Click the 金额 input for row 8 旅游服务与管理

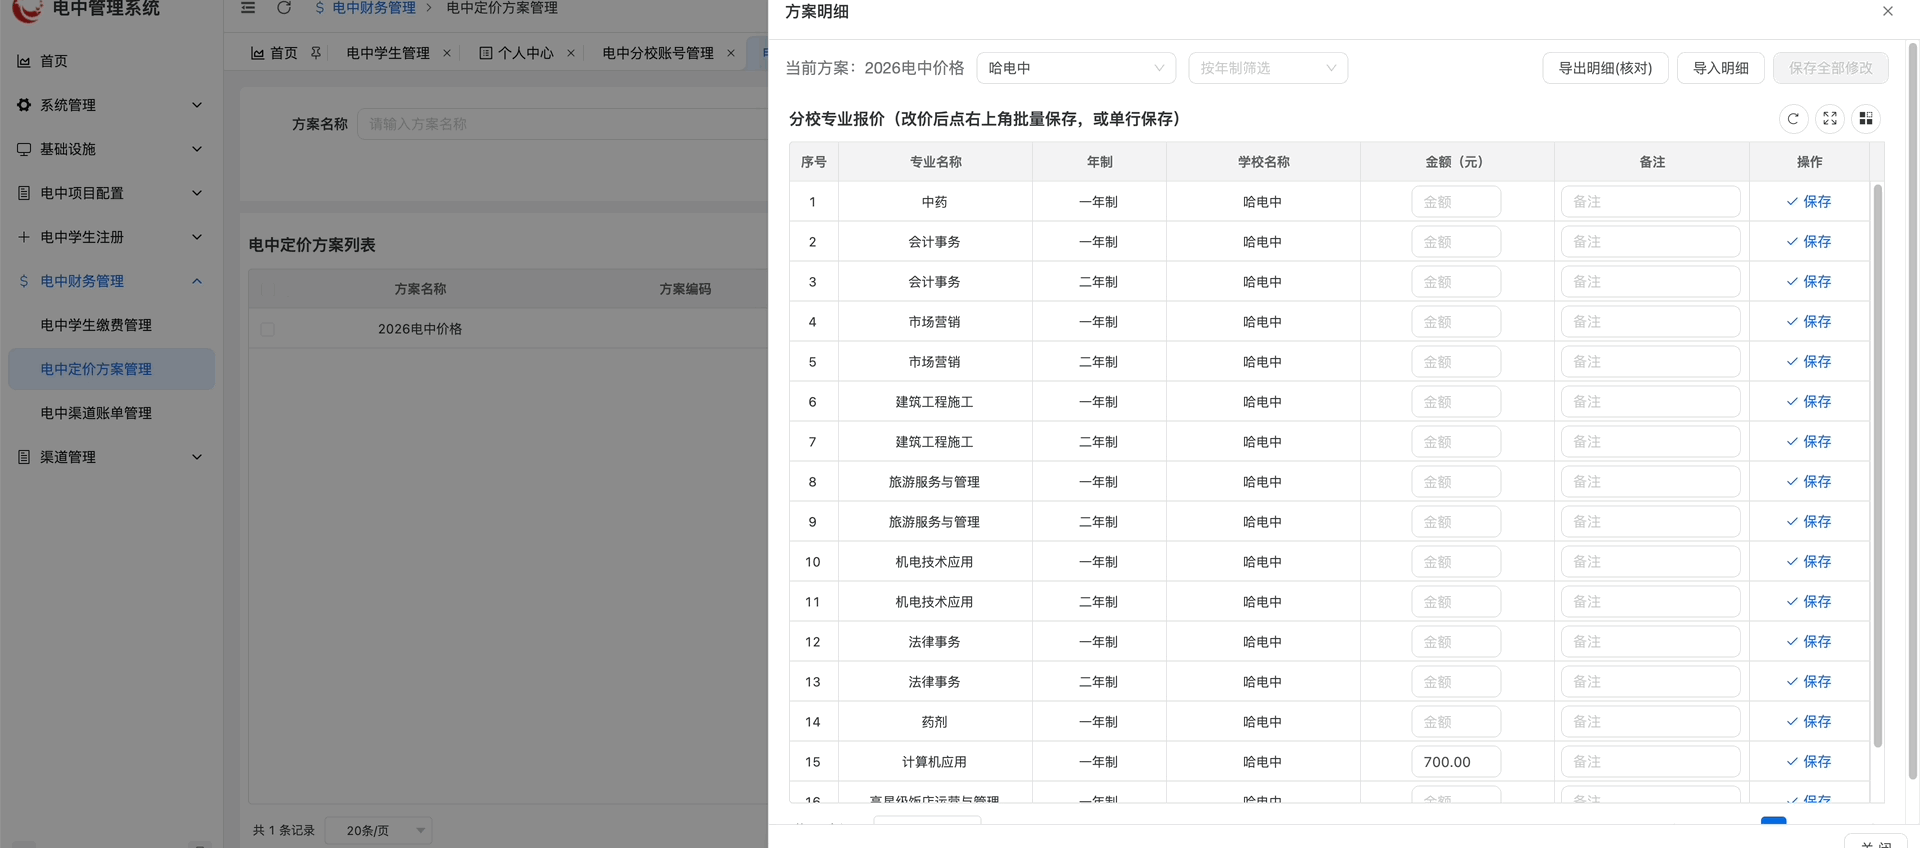pyautogui.click(x=1456, y=482)
